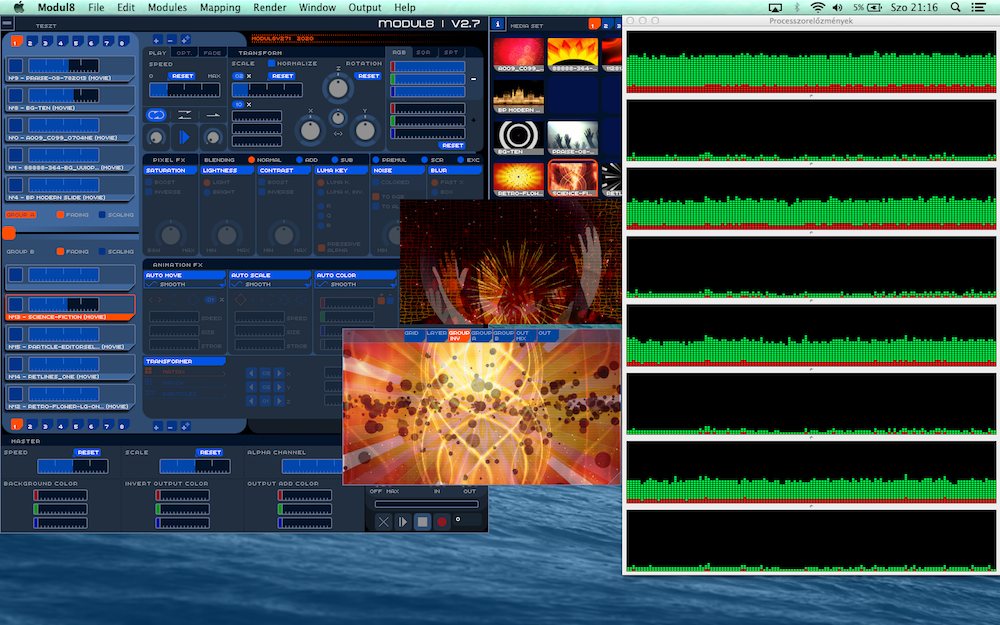Add a layer with the top plus icon

pyautogui.click(x=157, y=40)
